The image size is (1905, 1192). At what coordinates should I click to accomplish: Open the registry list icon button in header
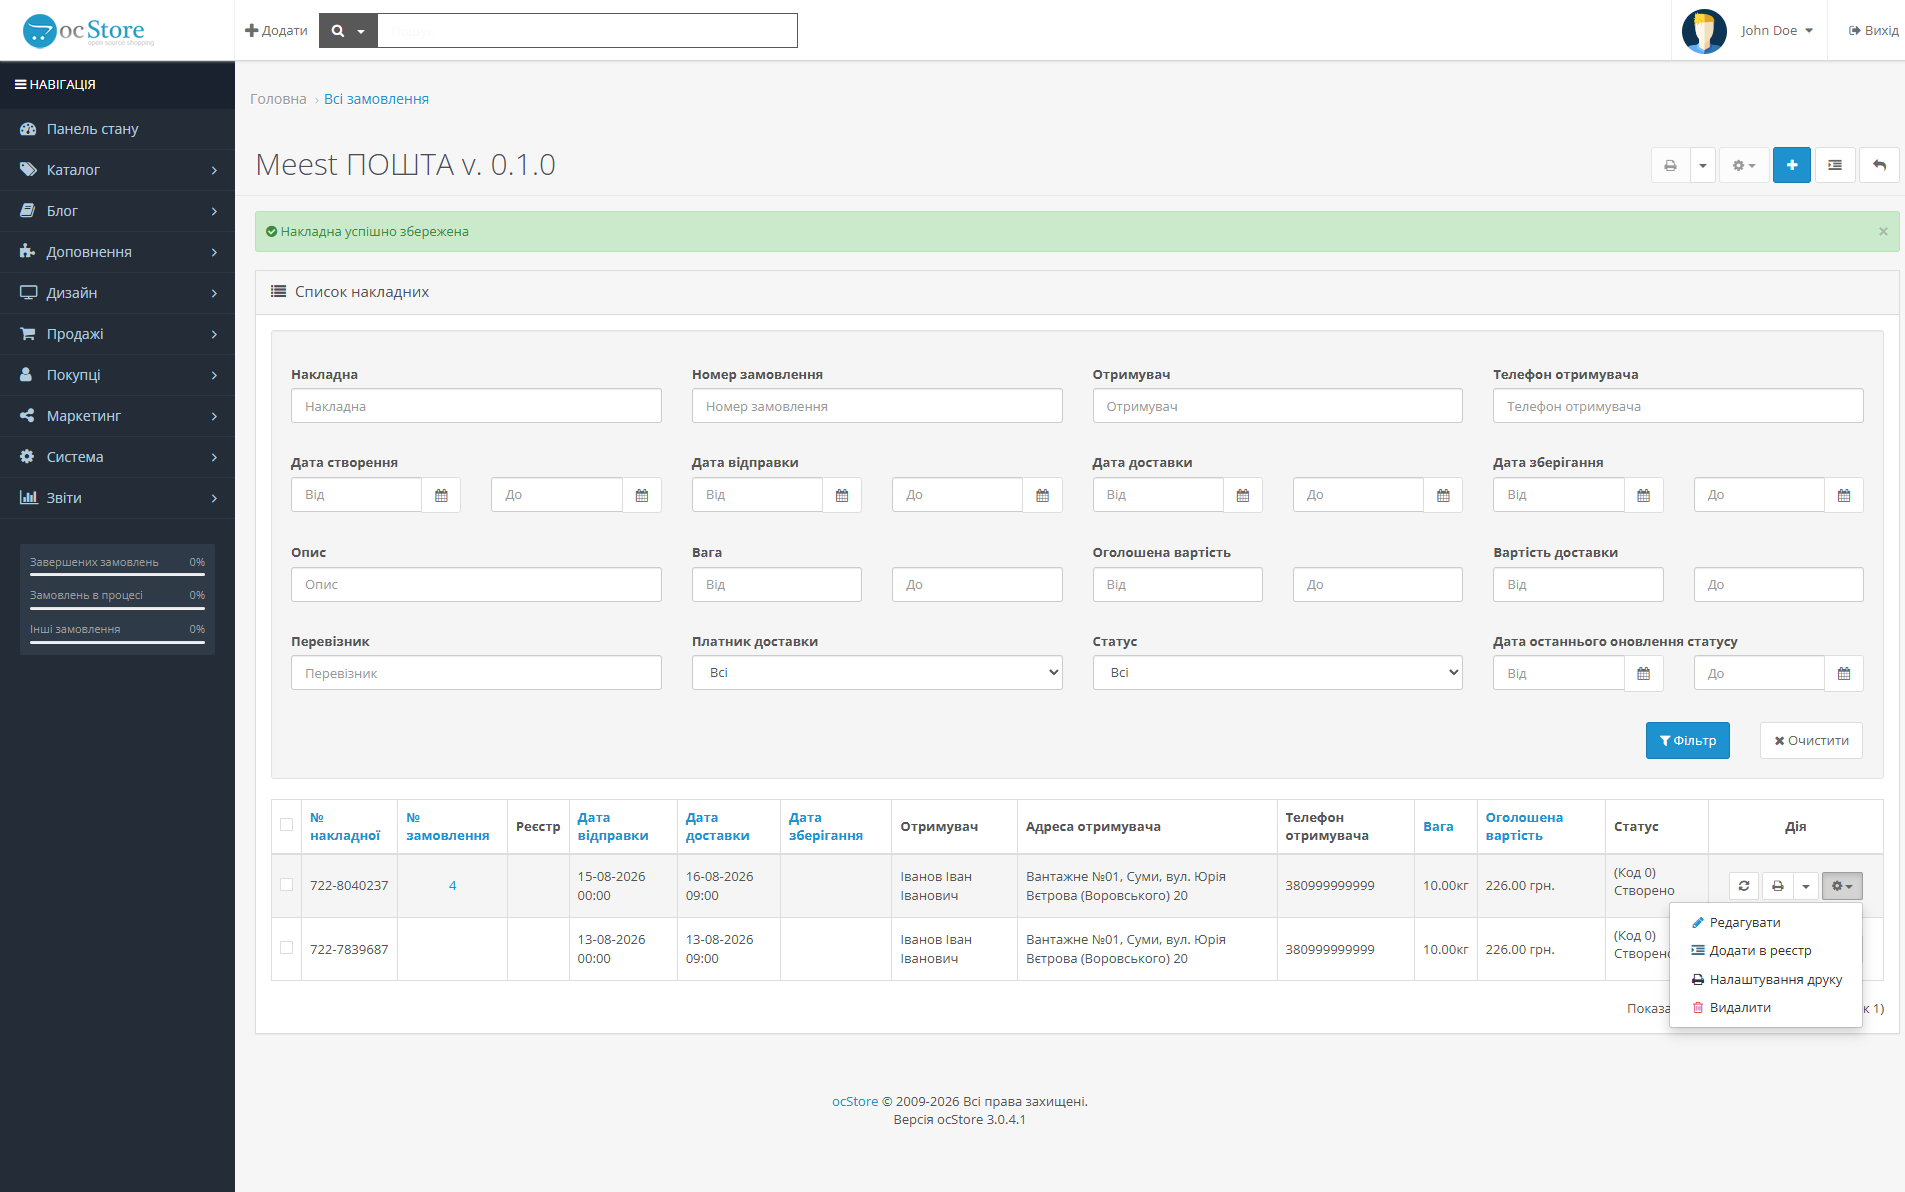(x=1835, y=165)
